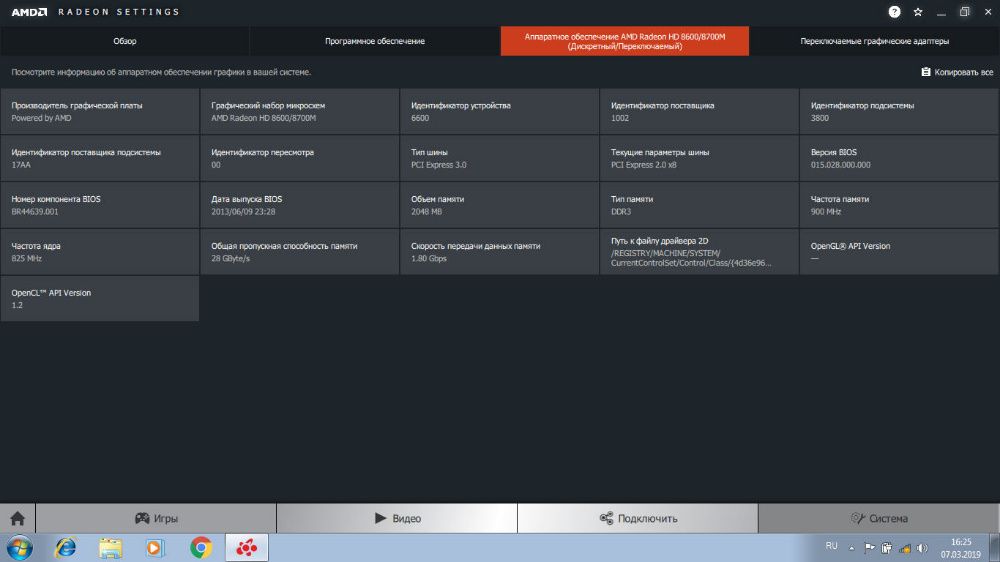The width and height of the screenshot is (1000, 562).
Task: Select the Тип шины PCI Express 3.0 tile
Action: pyautogui.click(x=499, y=158)
